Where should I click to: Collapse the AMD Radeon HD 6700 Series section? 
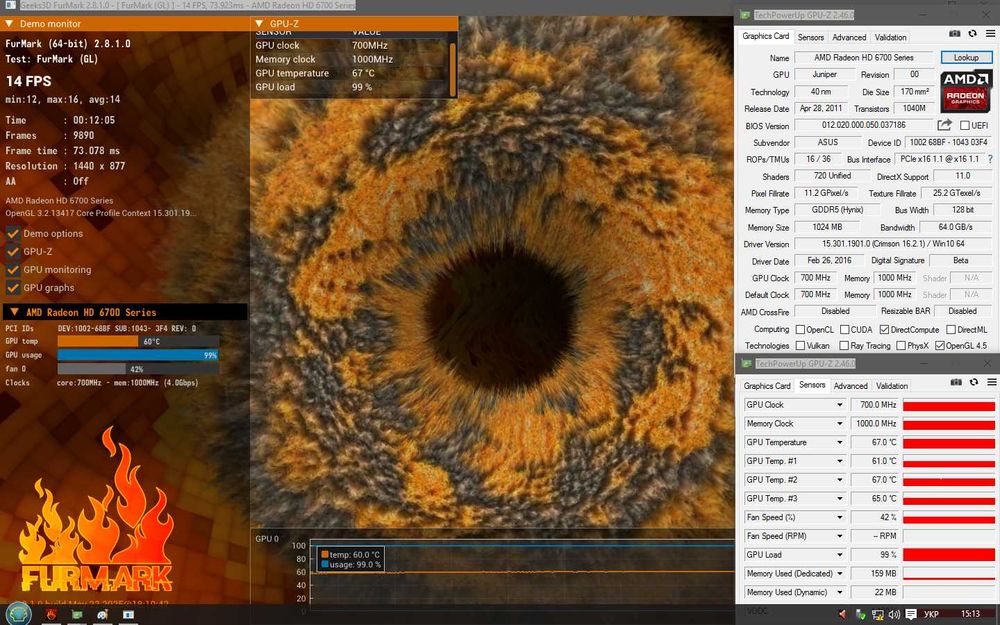15,312
